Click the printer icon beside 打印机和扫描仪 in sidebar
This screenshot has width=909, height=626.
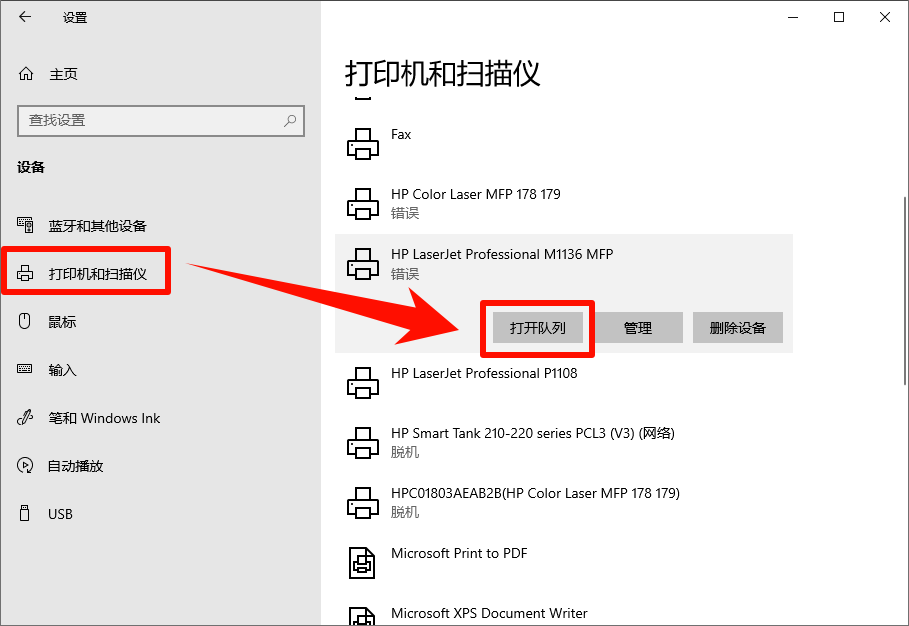click(x=25, y=273)
